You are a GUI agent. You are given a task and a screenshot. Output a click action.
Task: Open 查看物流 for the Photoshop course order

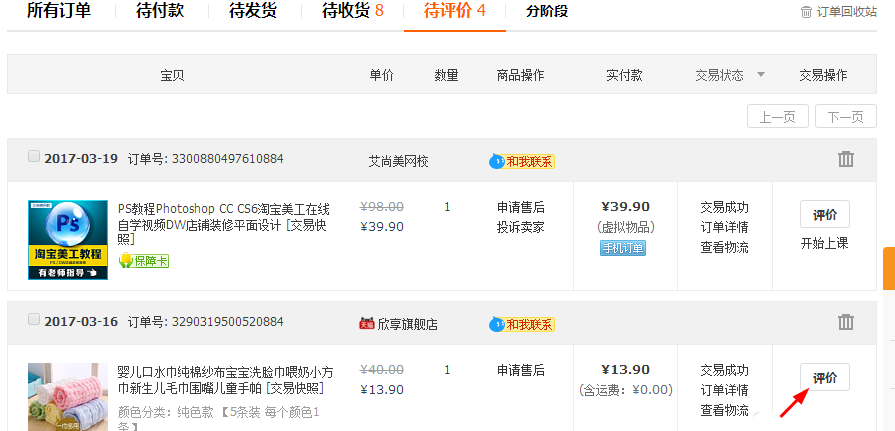[724, 247]
